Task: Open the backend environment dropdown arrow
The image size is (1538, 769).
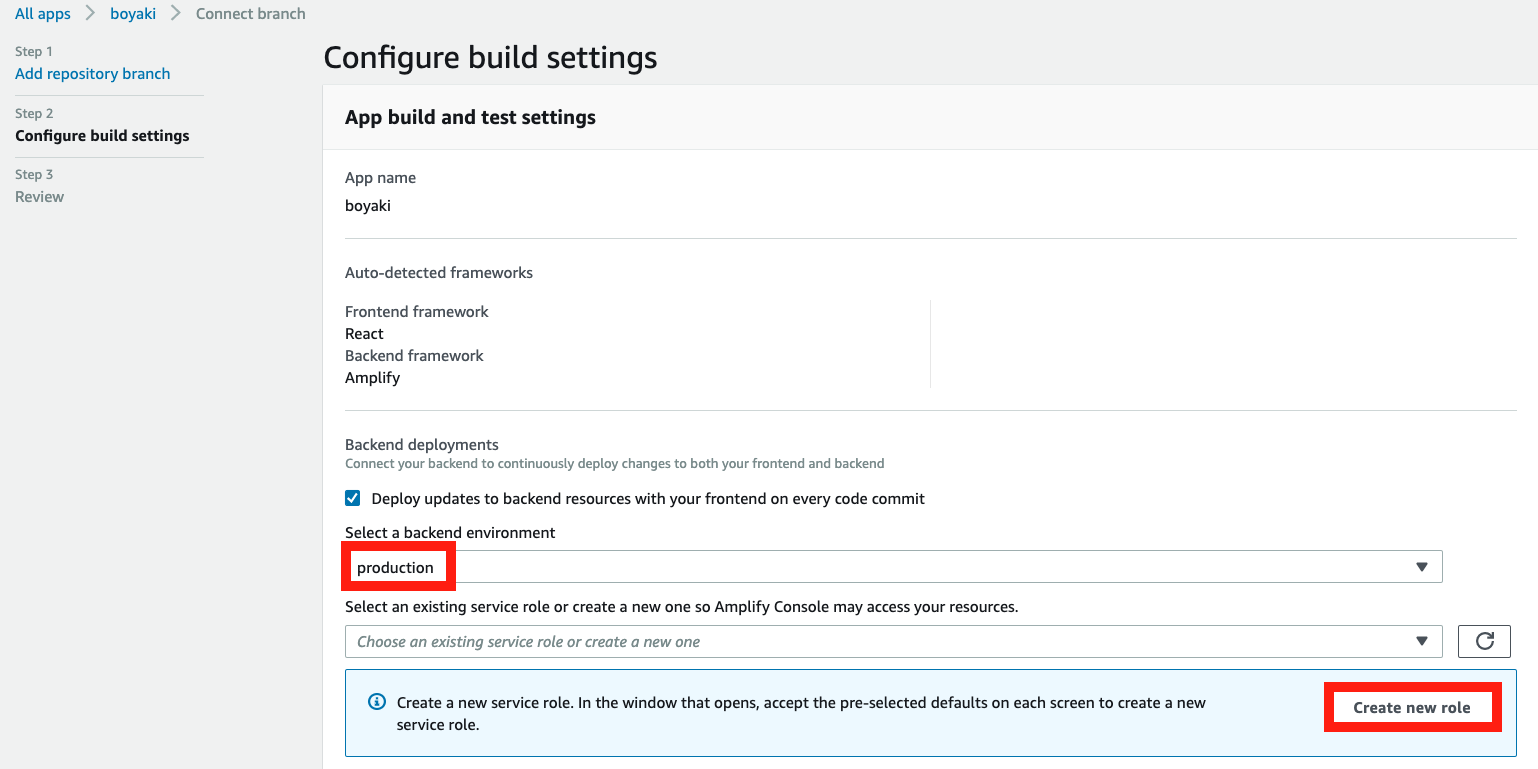Action: pyautogui.click(x=1422, y=567)
